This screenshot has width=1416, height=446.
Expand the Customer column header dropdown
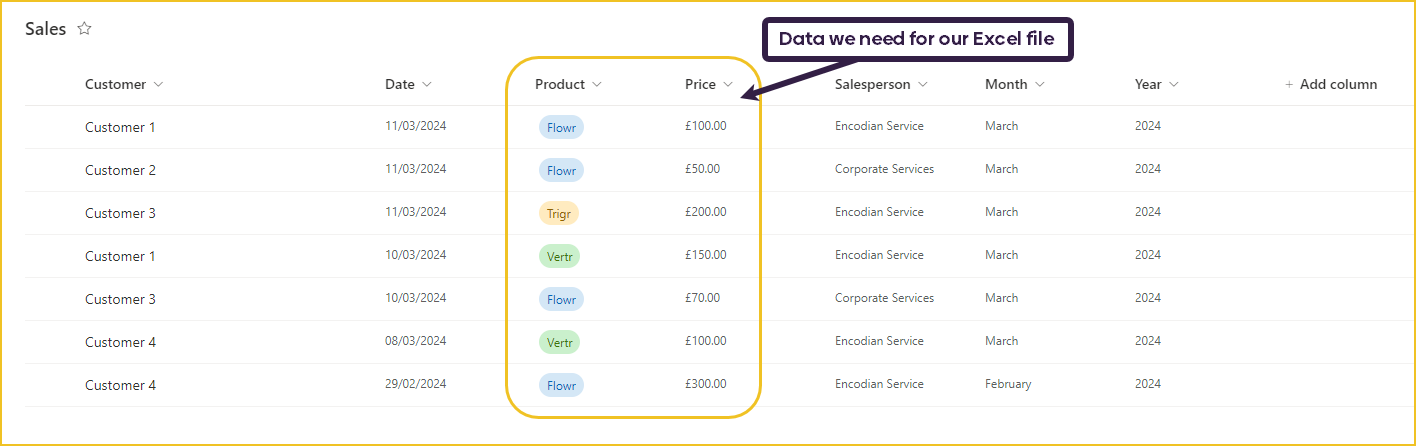pos(158,84)
